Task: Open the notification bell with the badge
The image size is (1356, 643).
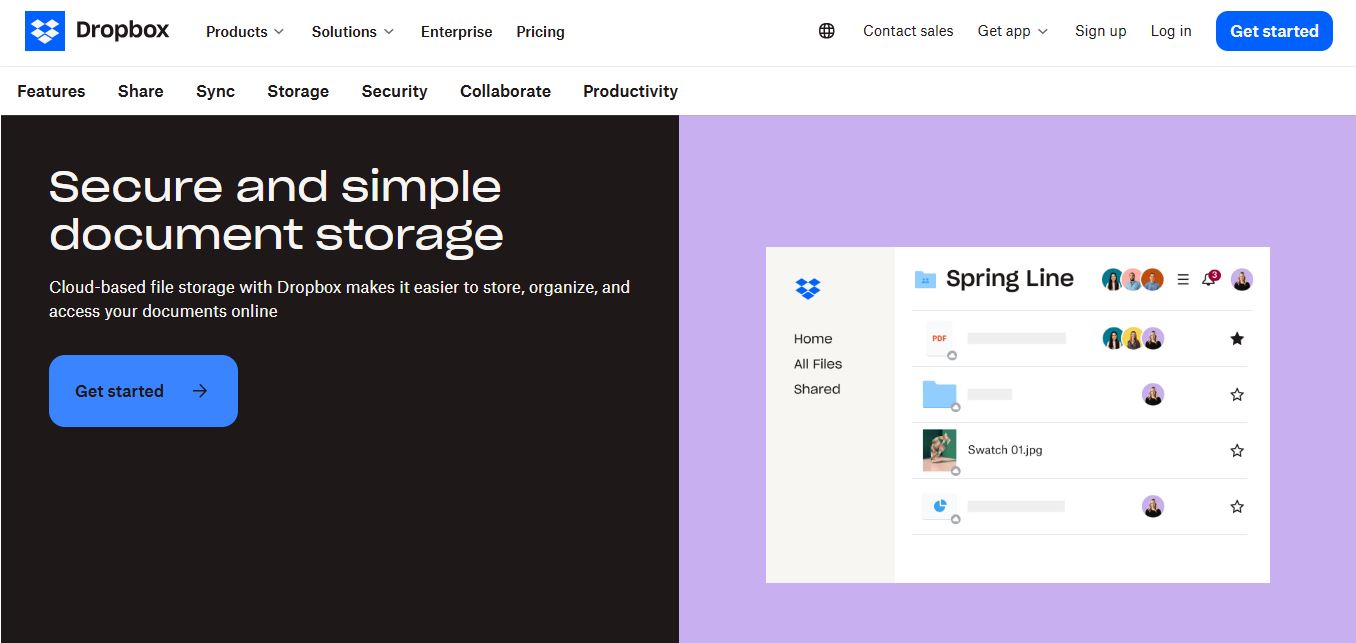Action: pos(1210,279)
